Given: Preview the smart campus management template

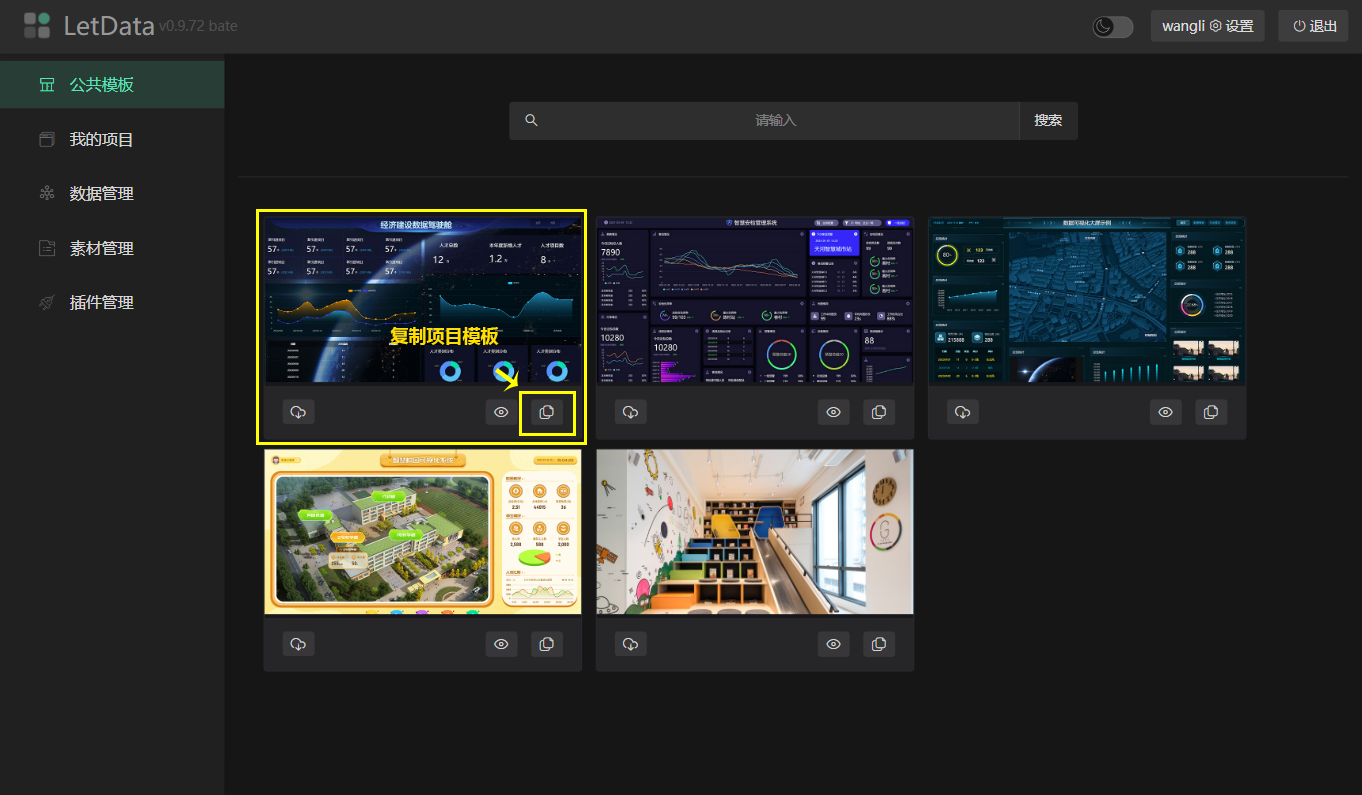Looking at the screenshot, I should (833, 412).
